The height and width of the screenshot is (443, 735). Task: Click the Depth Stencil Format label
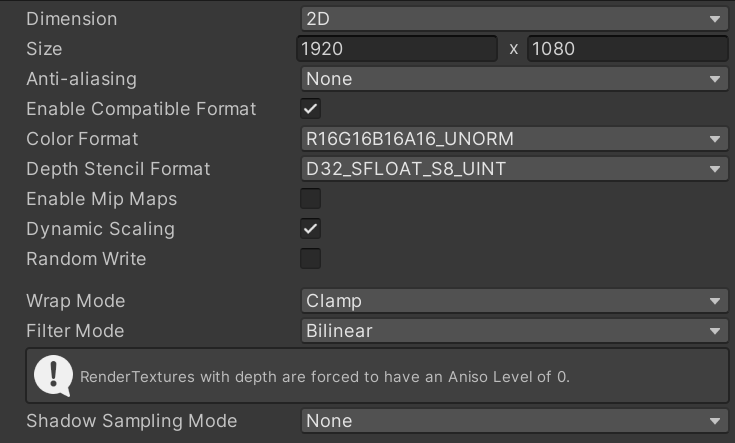point(118,168)
